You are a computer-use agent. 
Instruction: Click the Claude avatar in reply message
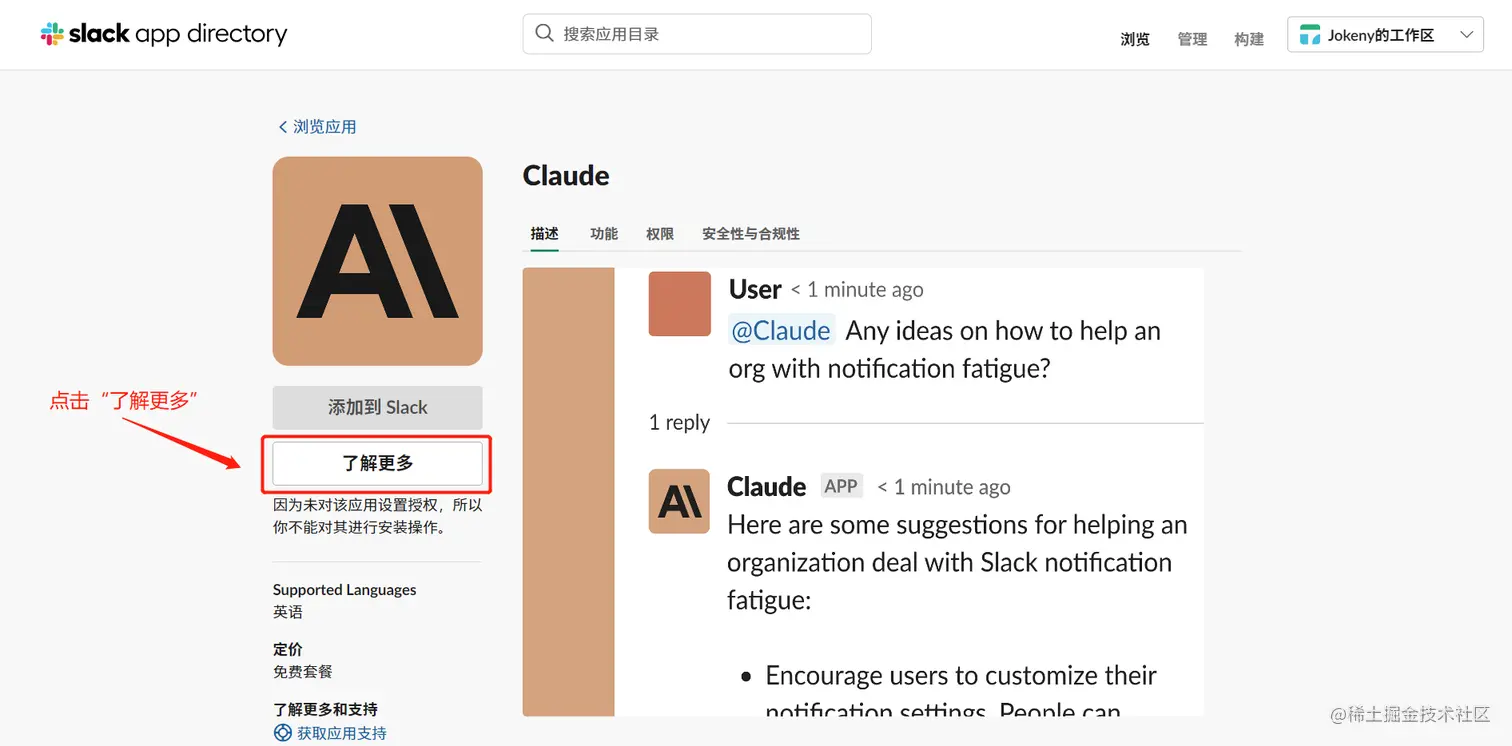[680, 501]
